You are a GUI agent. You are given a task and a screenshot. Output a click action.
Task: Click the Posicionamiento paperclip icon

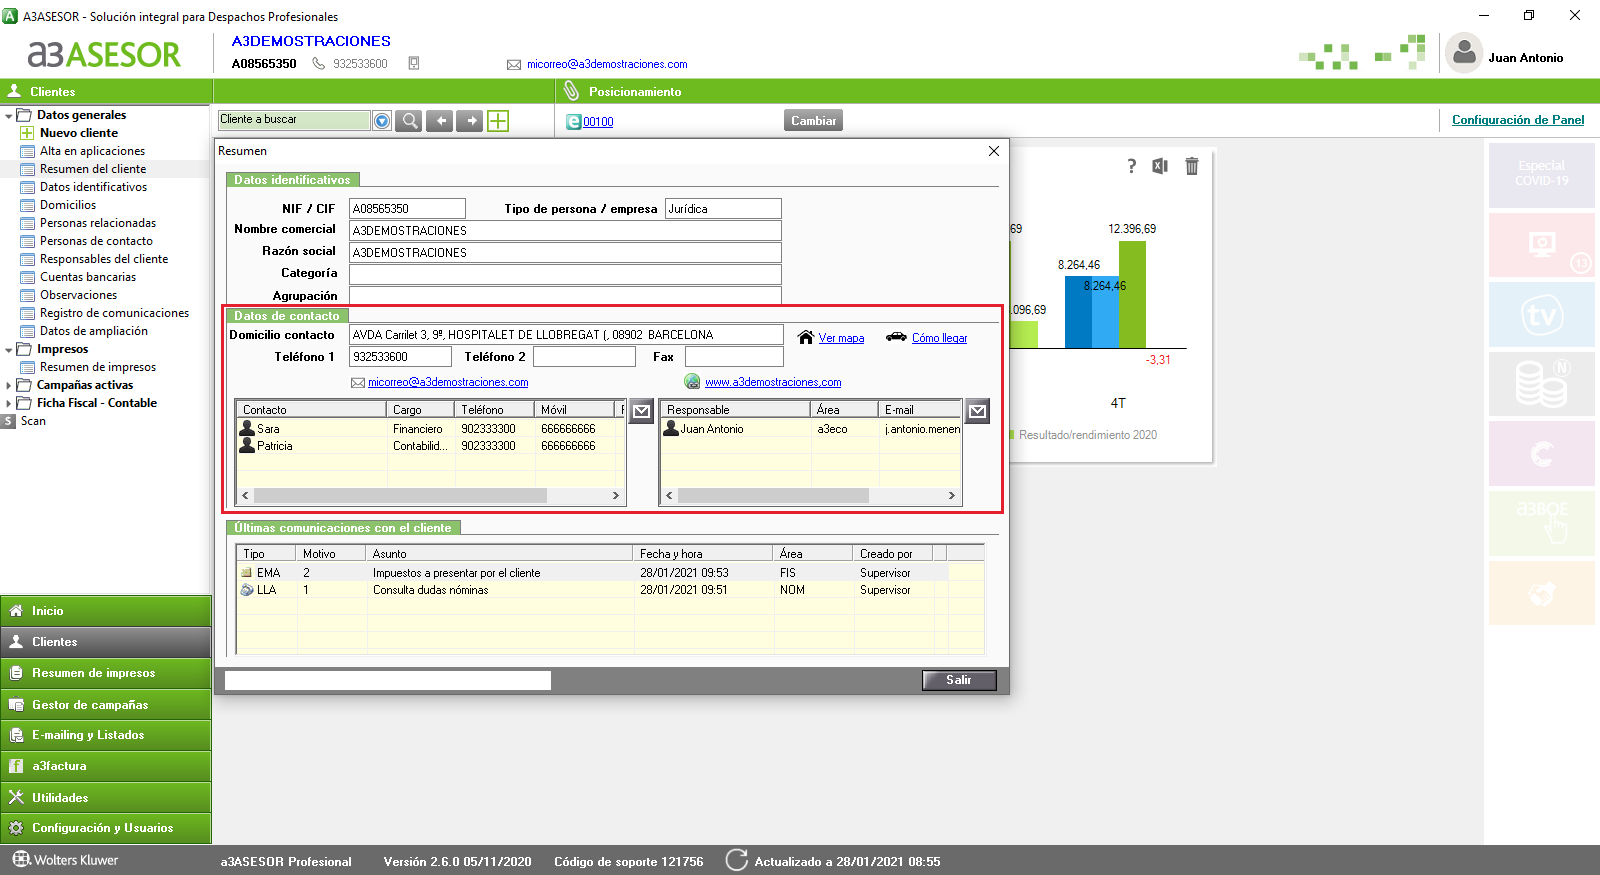571,91
